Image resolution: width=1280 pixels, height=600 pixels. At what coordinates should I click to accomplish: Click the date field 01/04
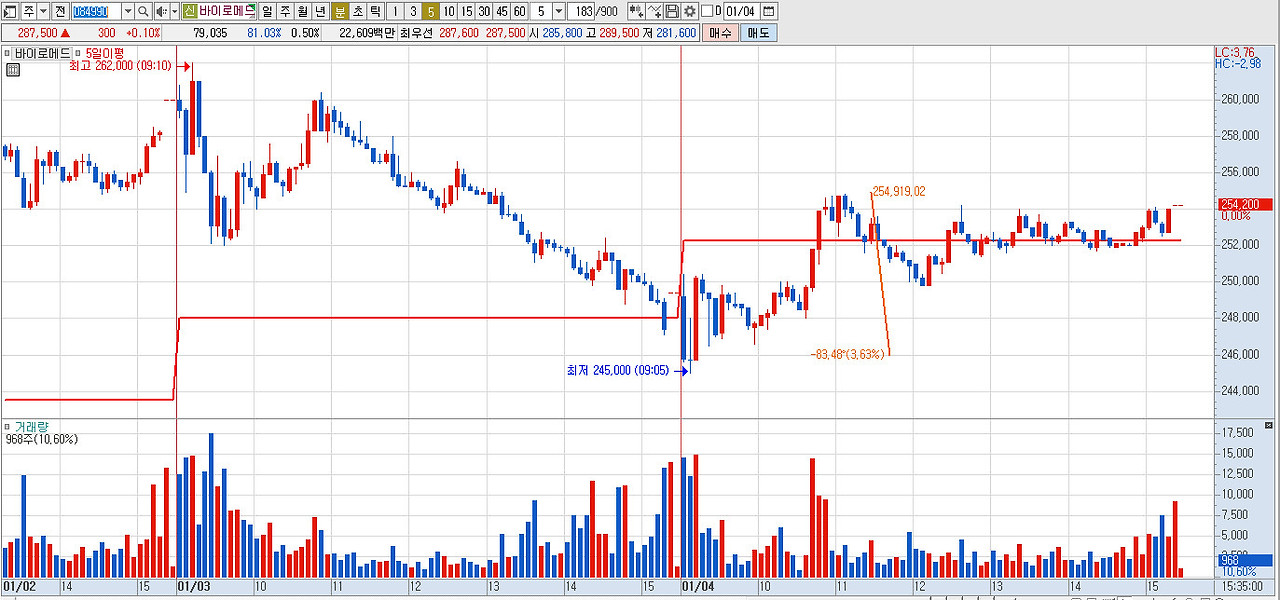coord(741,11)
